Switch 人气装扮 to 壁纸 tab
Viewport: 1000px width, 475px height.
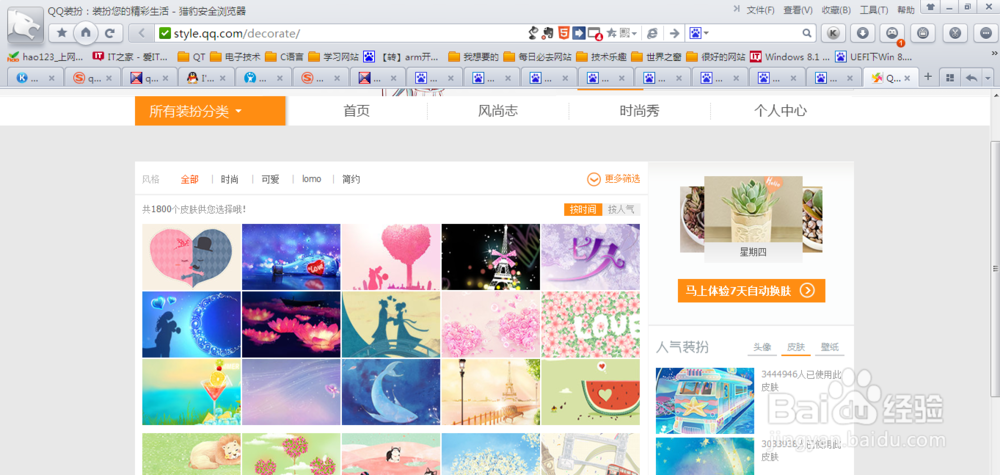pyautogui.click(x=830, y=347)
